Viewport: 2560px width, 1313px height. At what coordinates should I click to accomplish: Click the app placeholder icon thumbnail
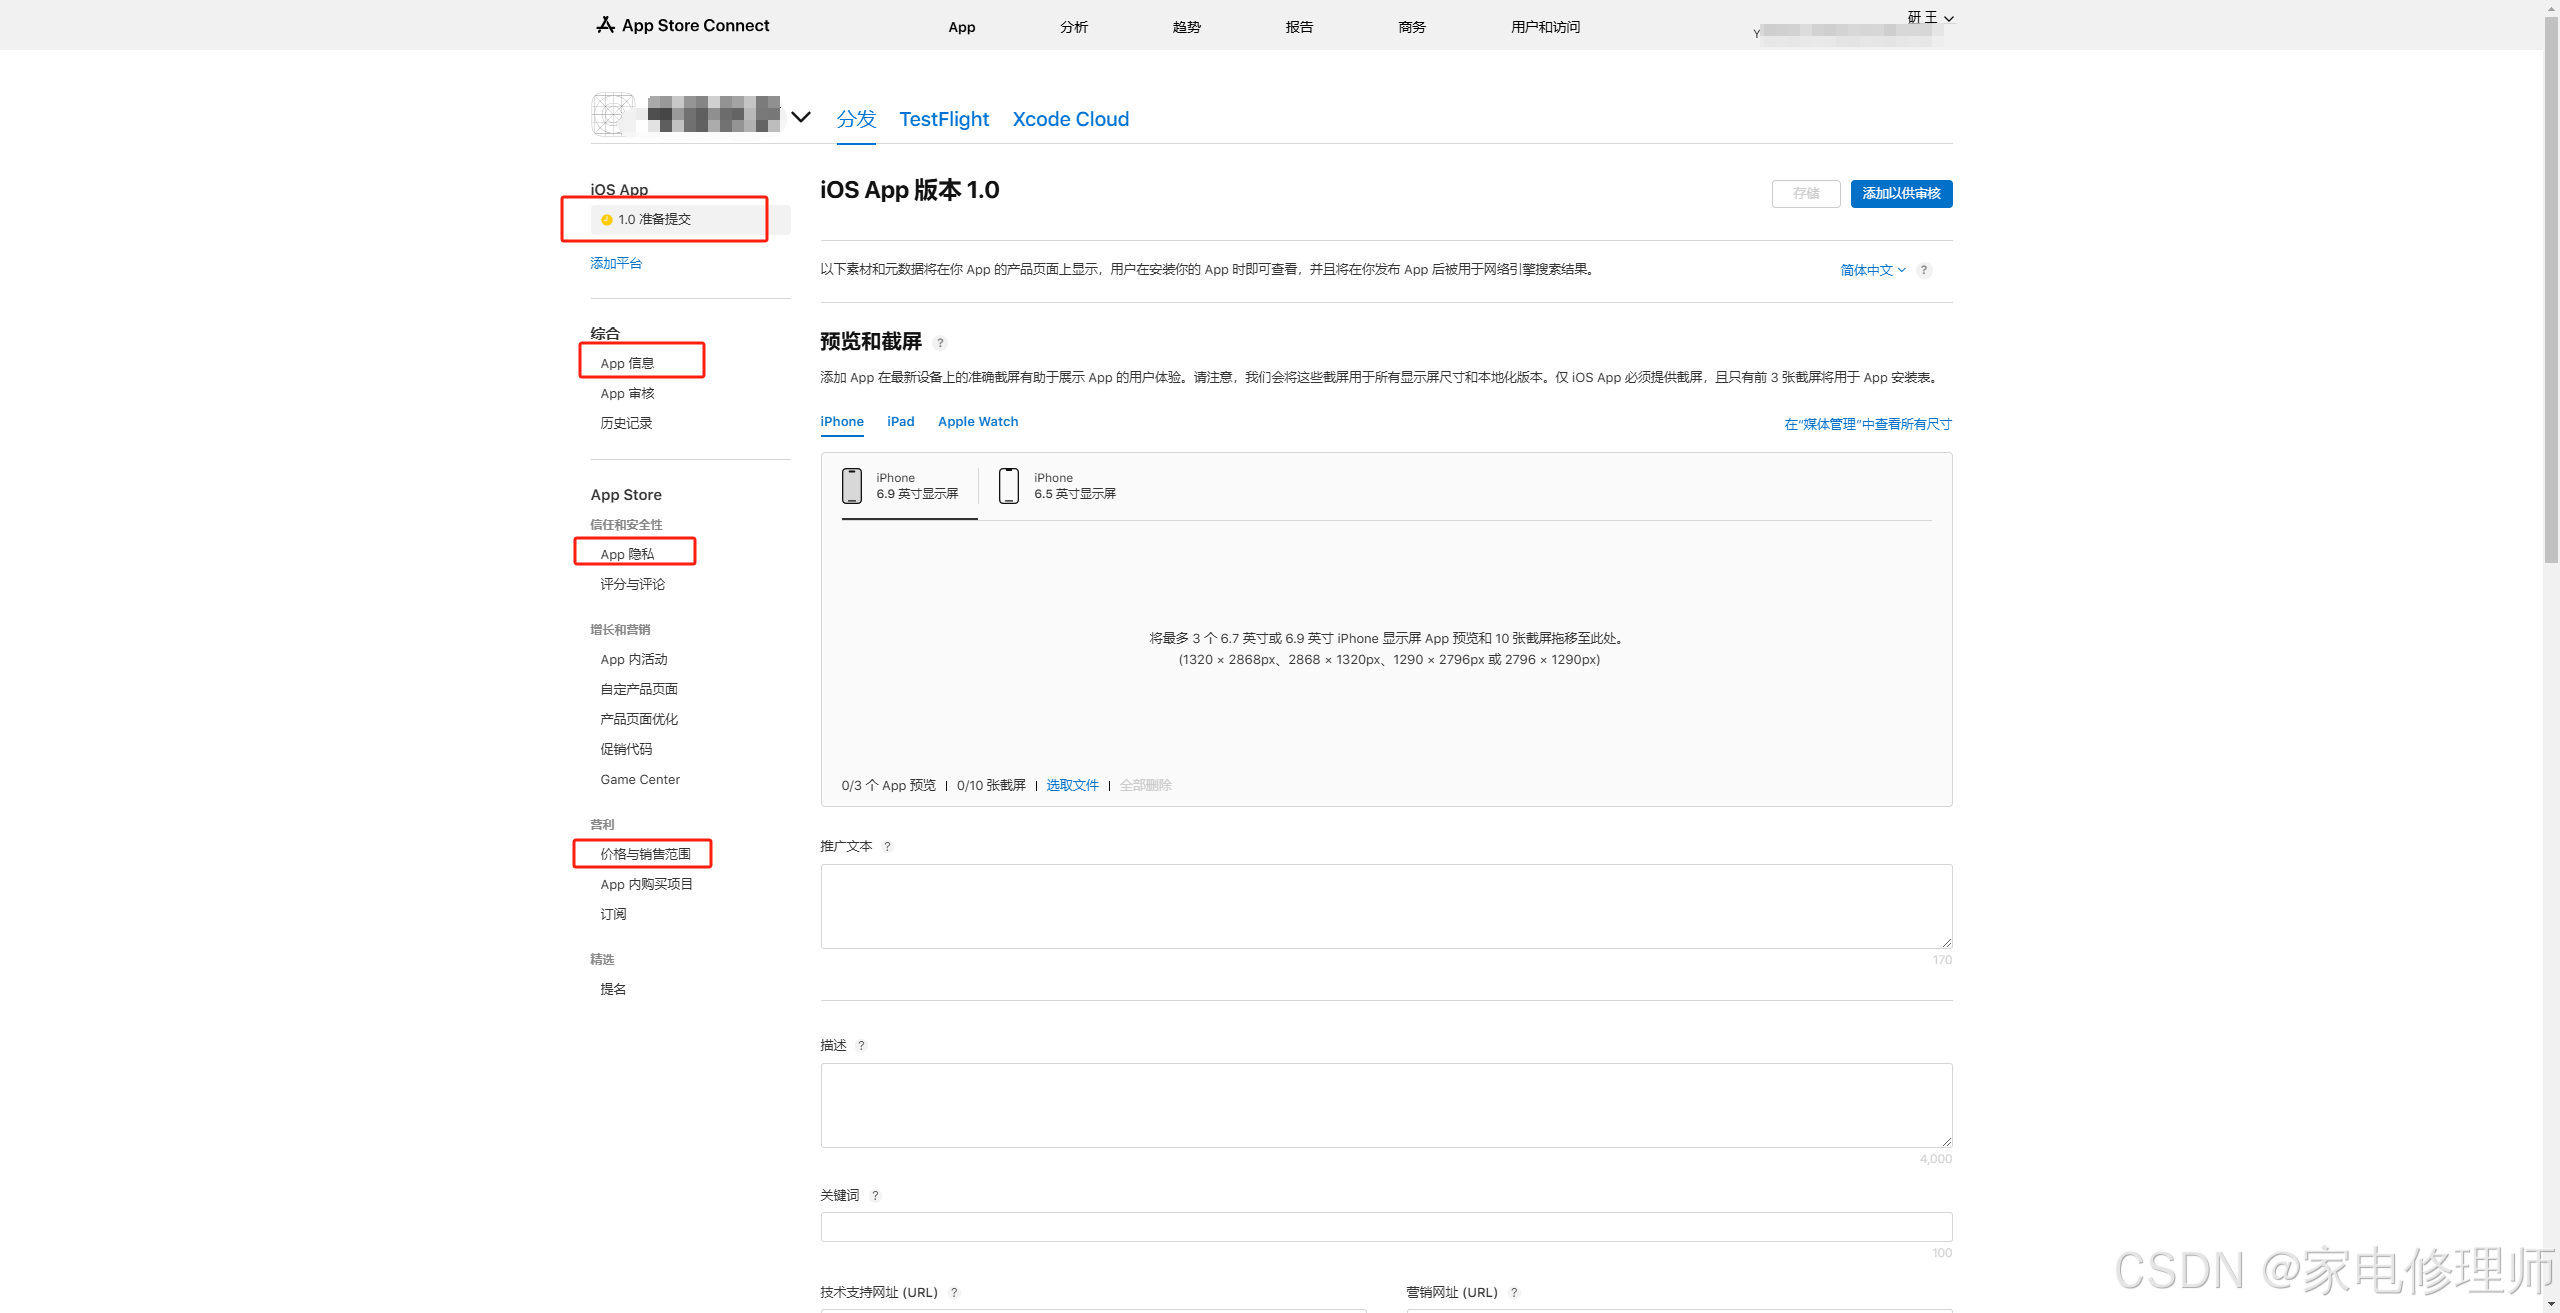tap(613, 115)
